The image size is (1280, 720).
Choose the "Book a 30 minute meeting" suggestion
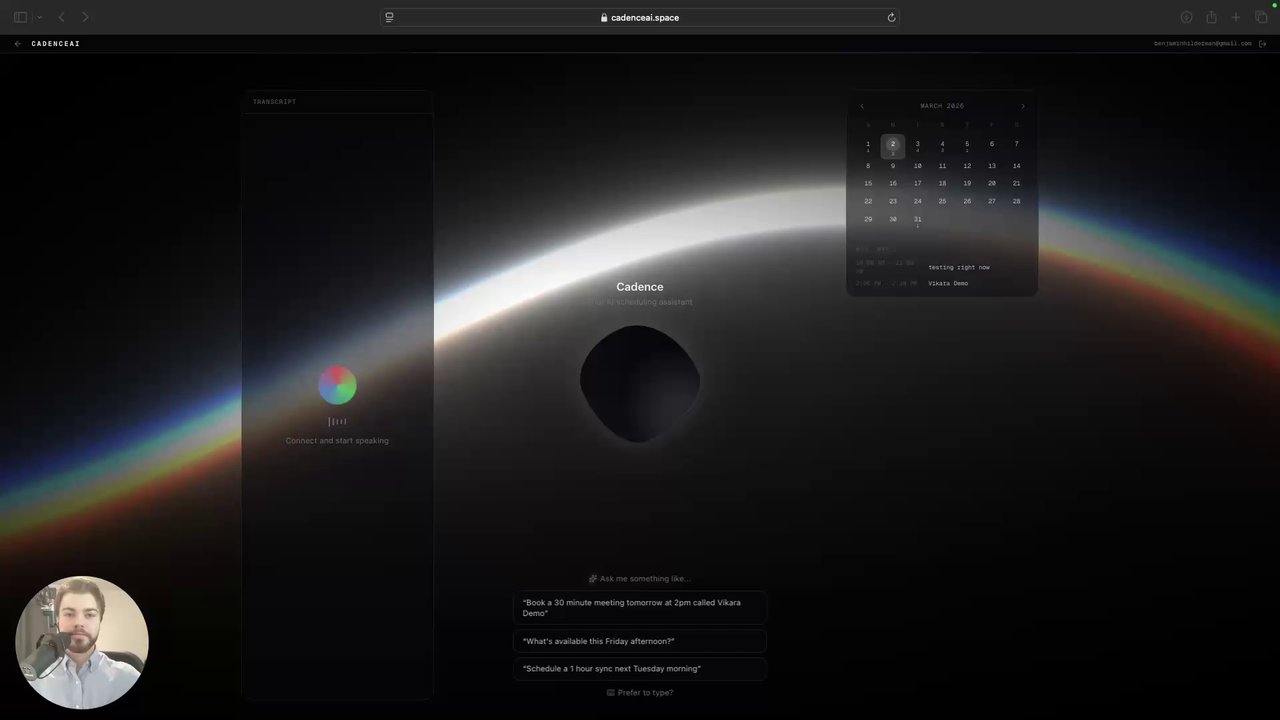coord(640,608)
